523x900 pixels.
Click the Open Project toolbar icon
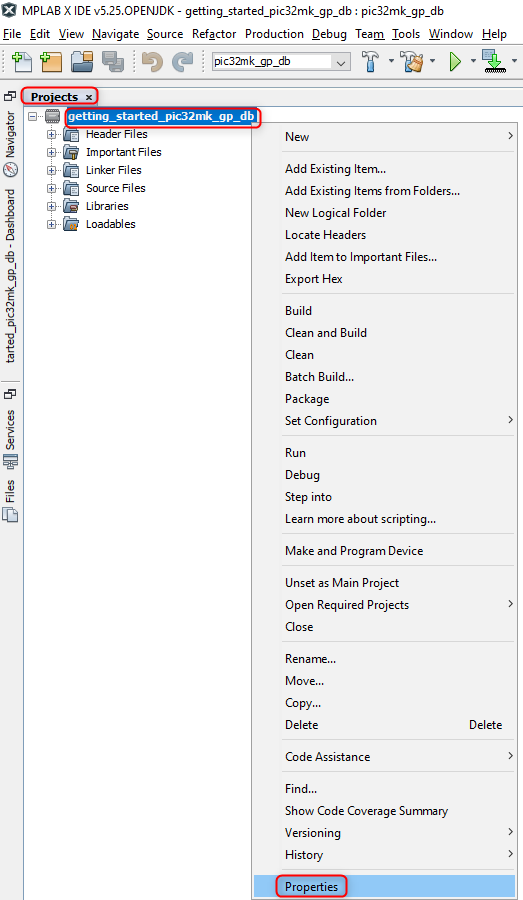[x=82, y=61]
